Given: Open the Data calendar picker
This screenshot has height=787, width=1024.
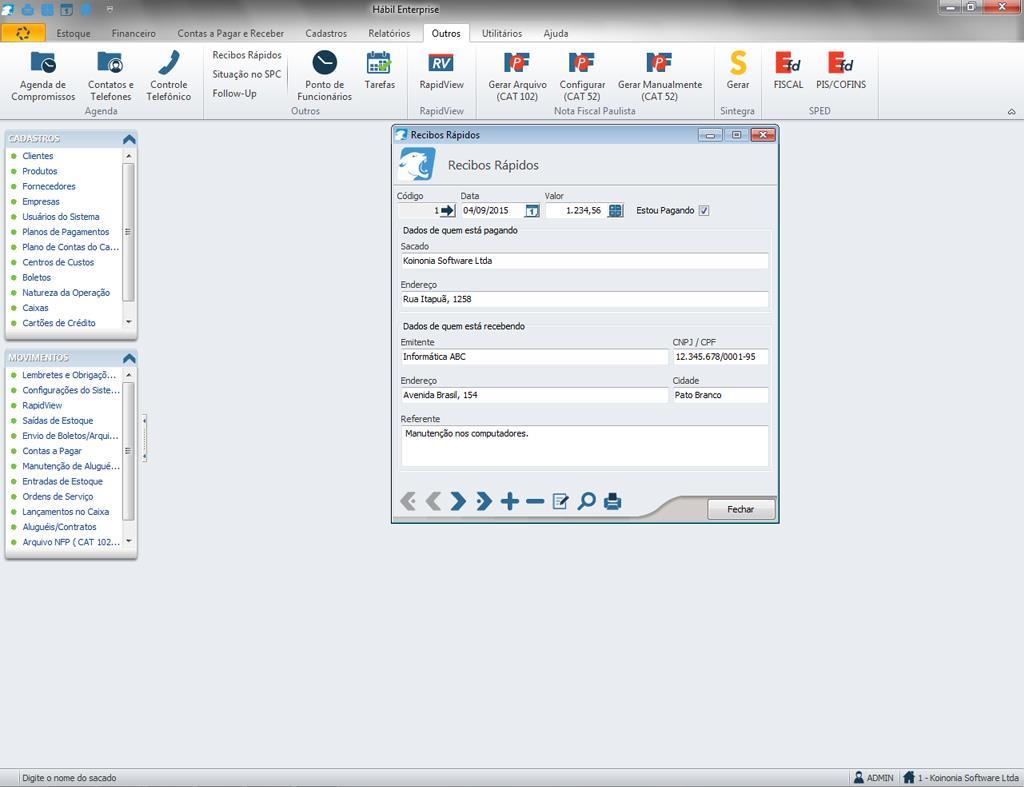Looking at the screenshot, I should point(532,210).
